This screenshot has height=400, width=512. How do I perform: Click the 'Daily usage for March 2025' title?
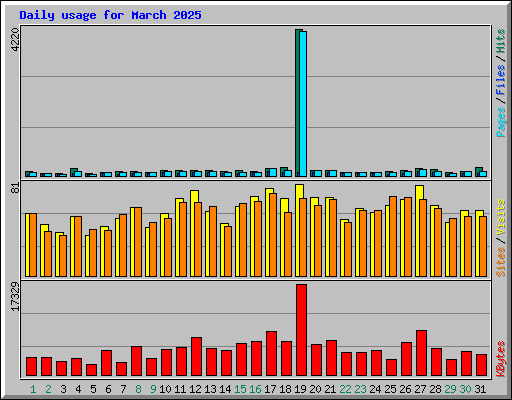[110, 15]
